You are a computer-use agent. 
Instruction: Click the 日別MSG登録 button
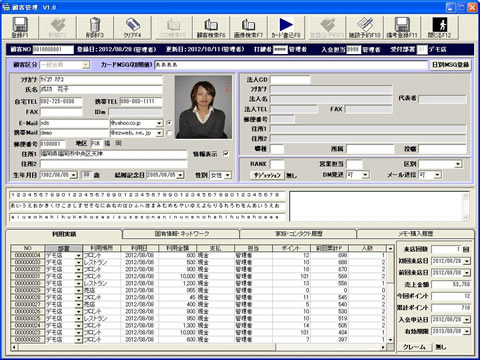point(451,65)
